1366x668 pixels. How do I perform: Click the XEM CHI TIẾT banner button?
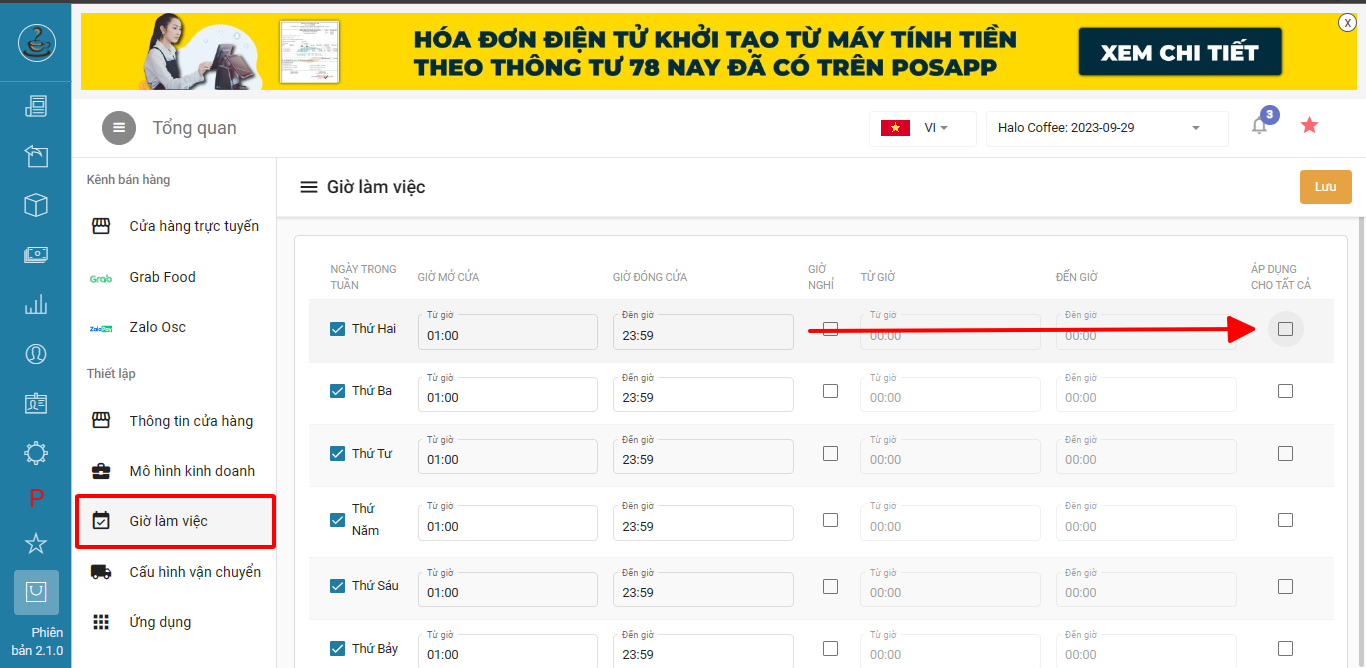[1179, 53]
